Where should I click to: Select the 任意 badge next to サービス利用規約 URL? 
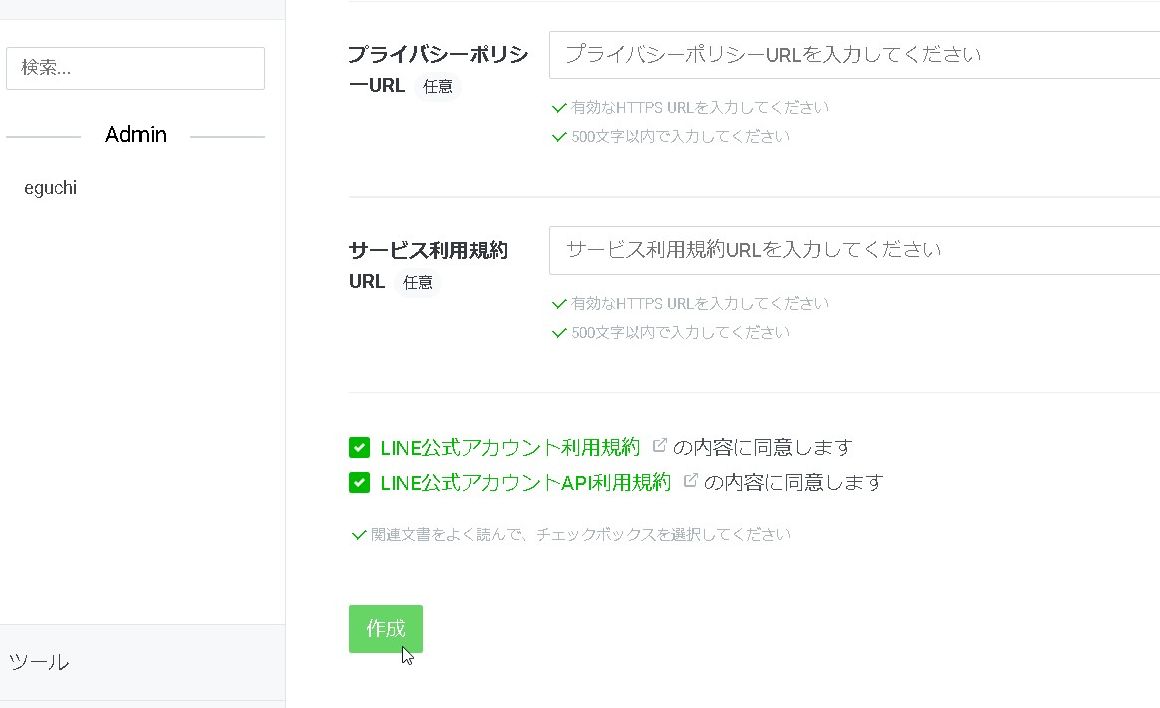point(418,283)
